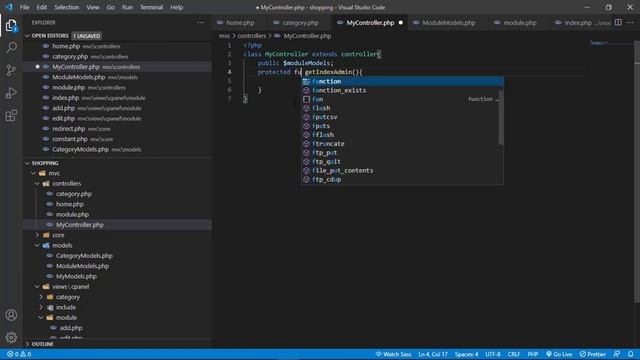Viewport: 640px width, 360px height.
Task: Open the Source Control view
Action: [x=11, y=70]
